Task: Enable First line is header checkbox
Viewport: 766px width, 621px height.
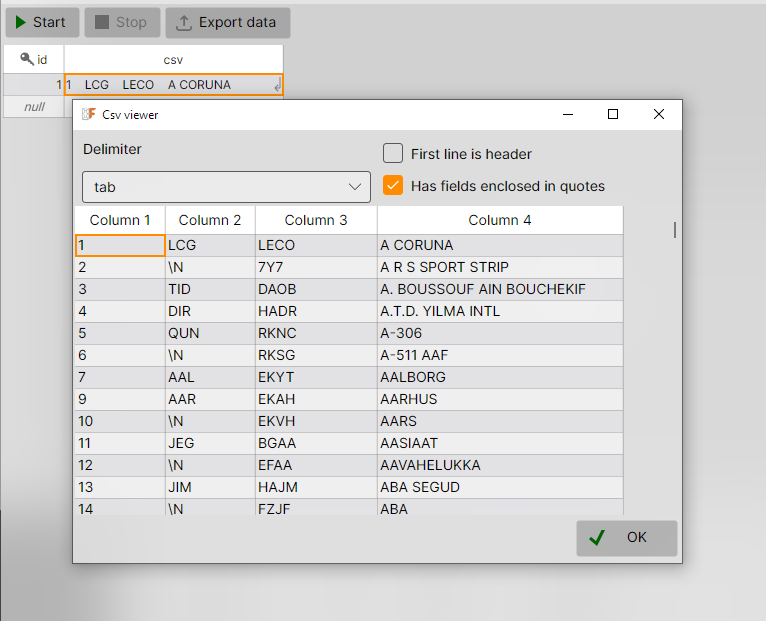Action: tap(393, 153)
